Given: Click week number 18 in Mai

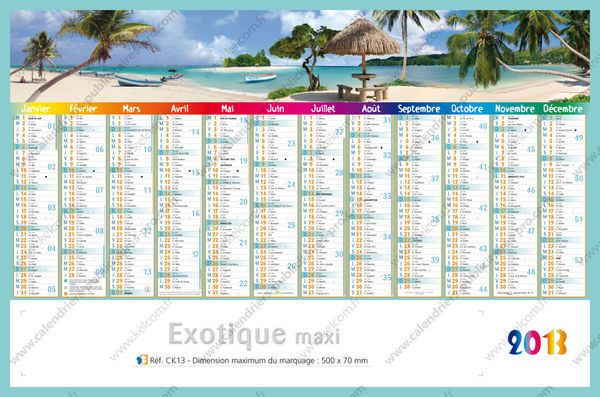Looking at the screenshot, I should (243, 120).
